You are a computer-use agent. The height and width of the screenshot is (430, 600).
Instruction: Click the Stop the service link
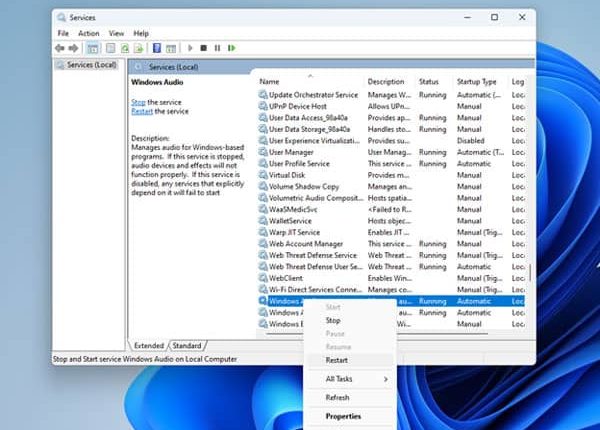(x=138, y=103)
